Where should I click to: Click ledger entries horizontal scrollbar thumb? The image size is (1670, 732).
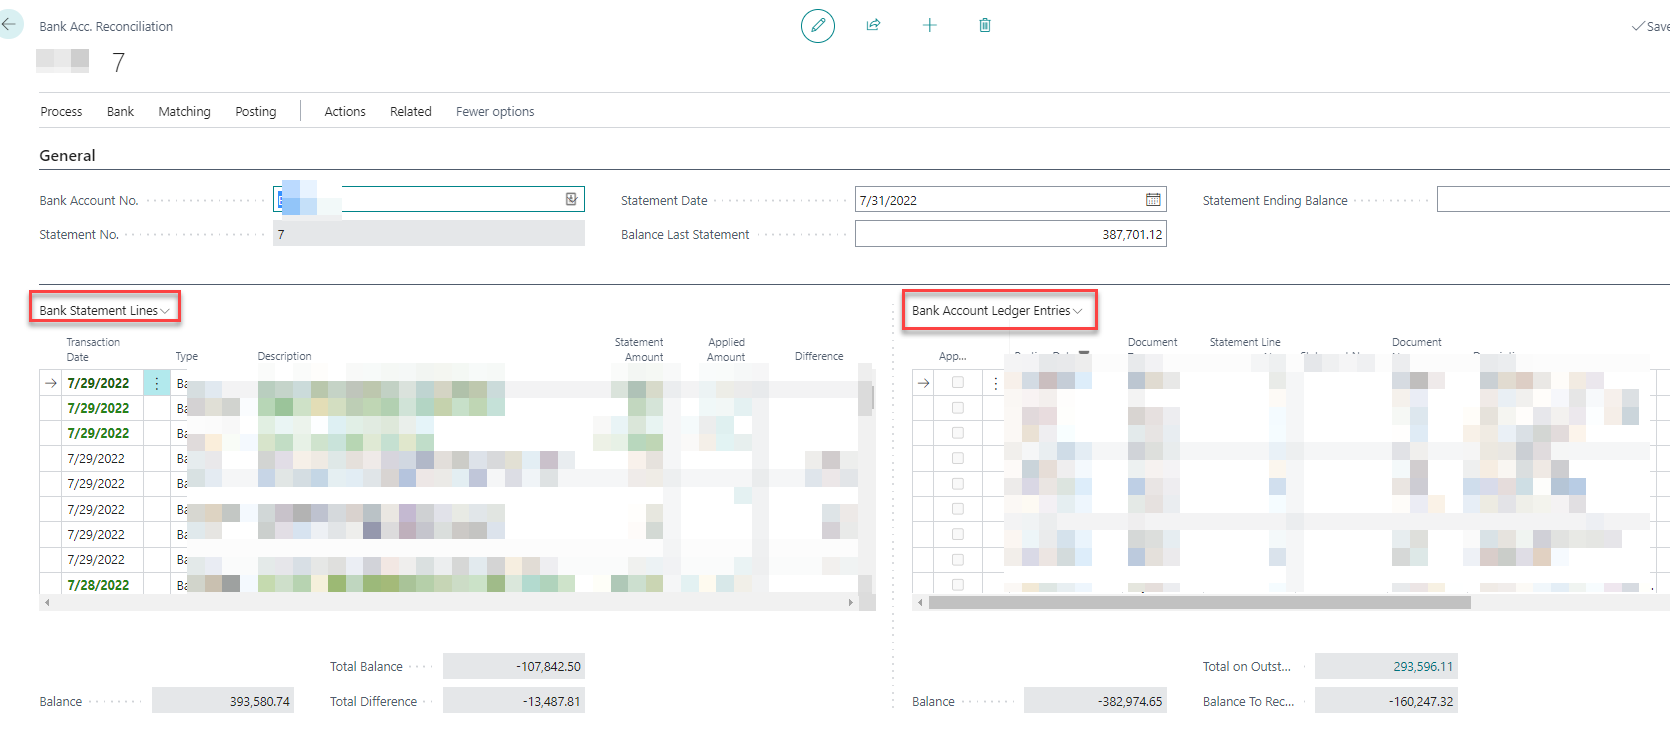pos(1199,602)
